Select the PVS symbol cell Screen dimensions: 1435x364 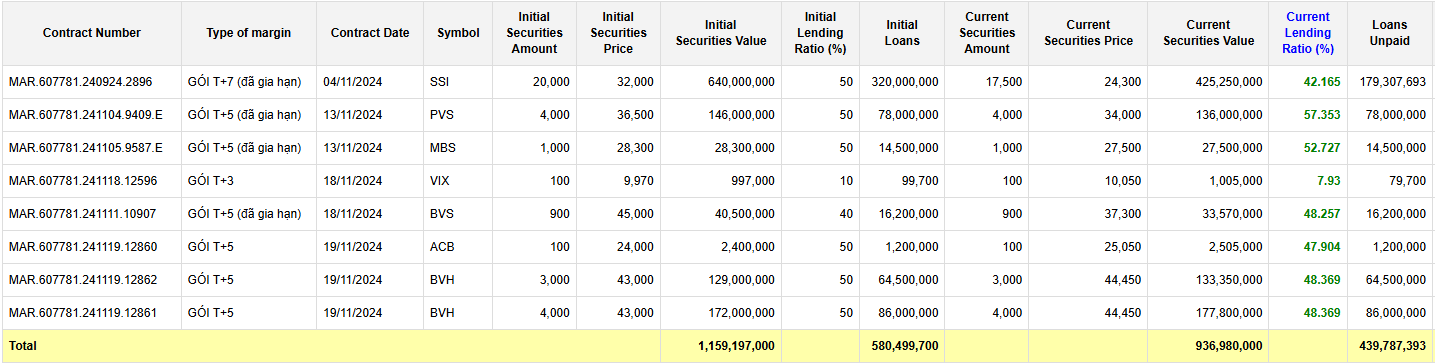coord(458,115)
